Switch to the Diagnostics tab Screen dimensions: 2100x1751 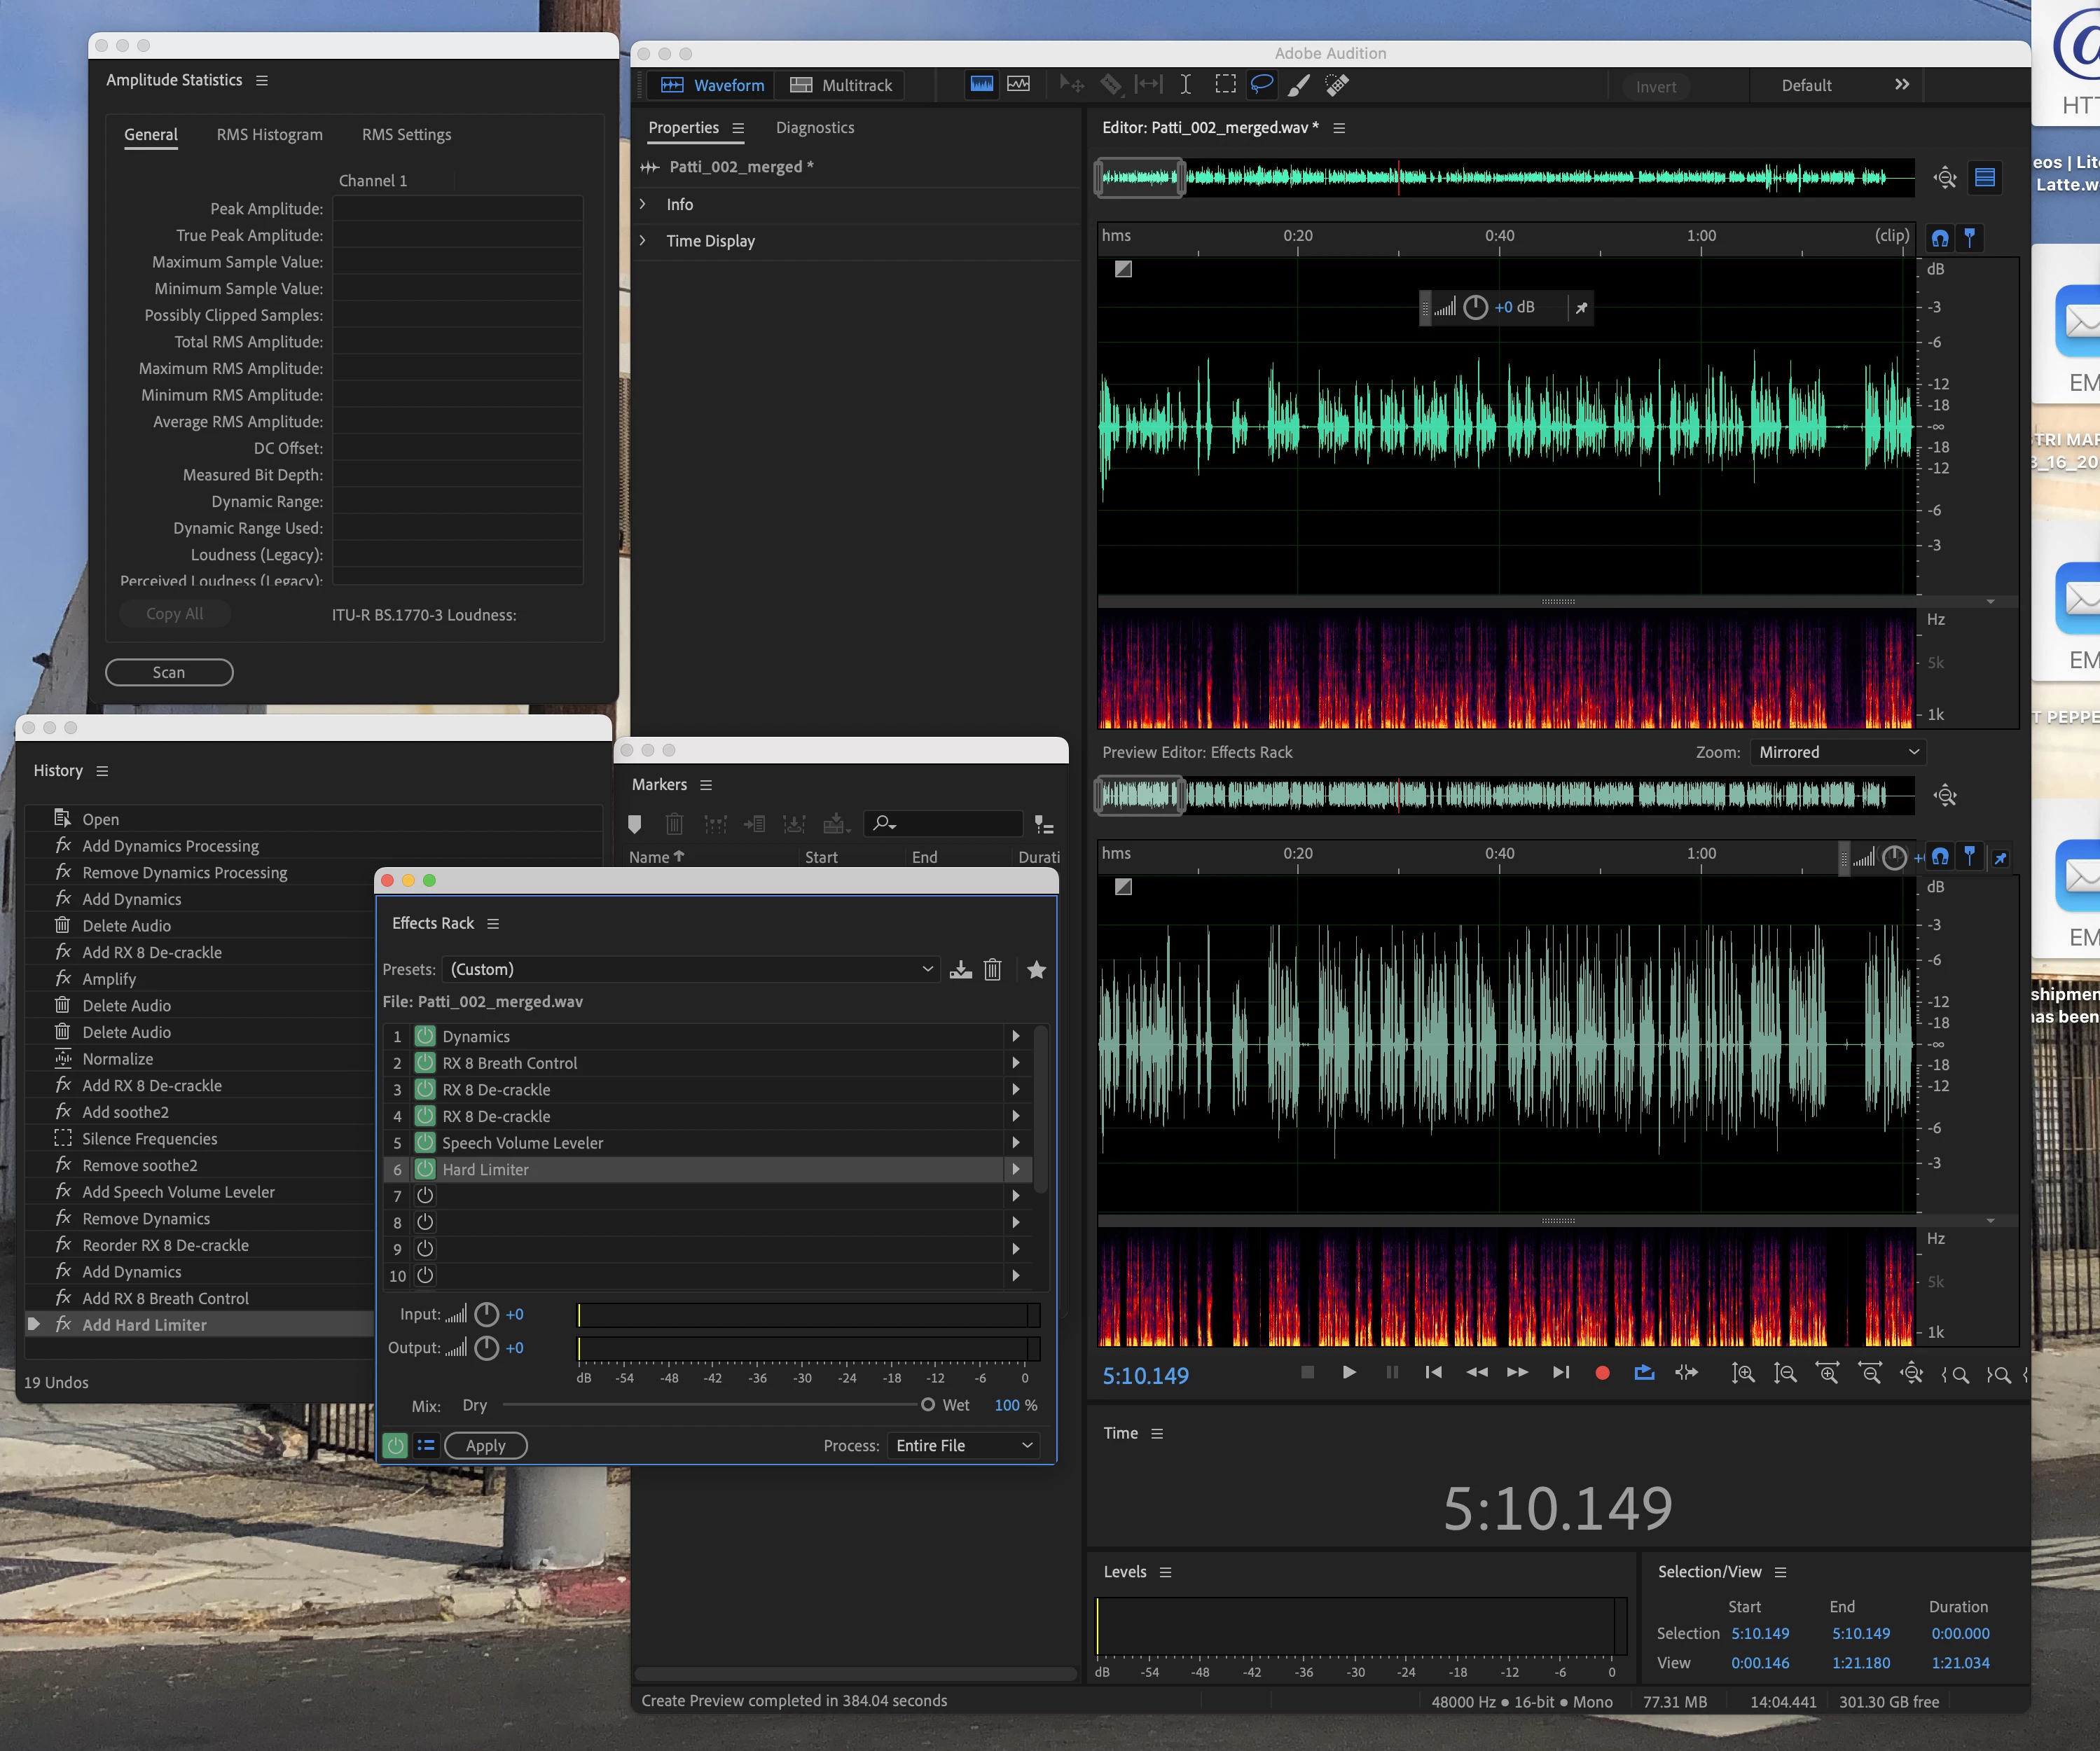tap(814, 127)
